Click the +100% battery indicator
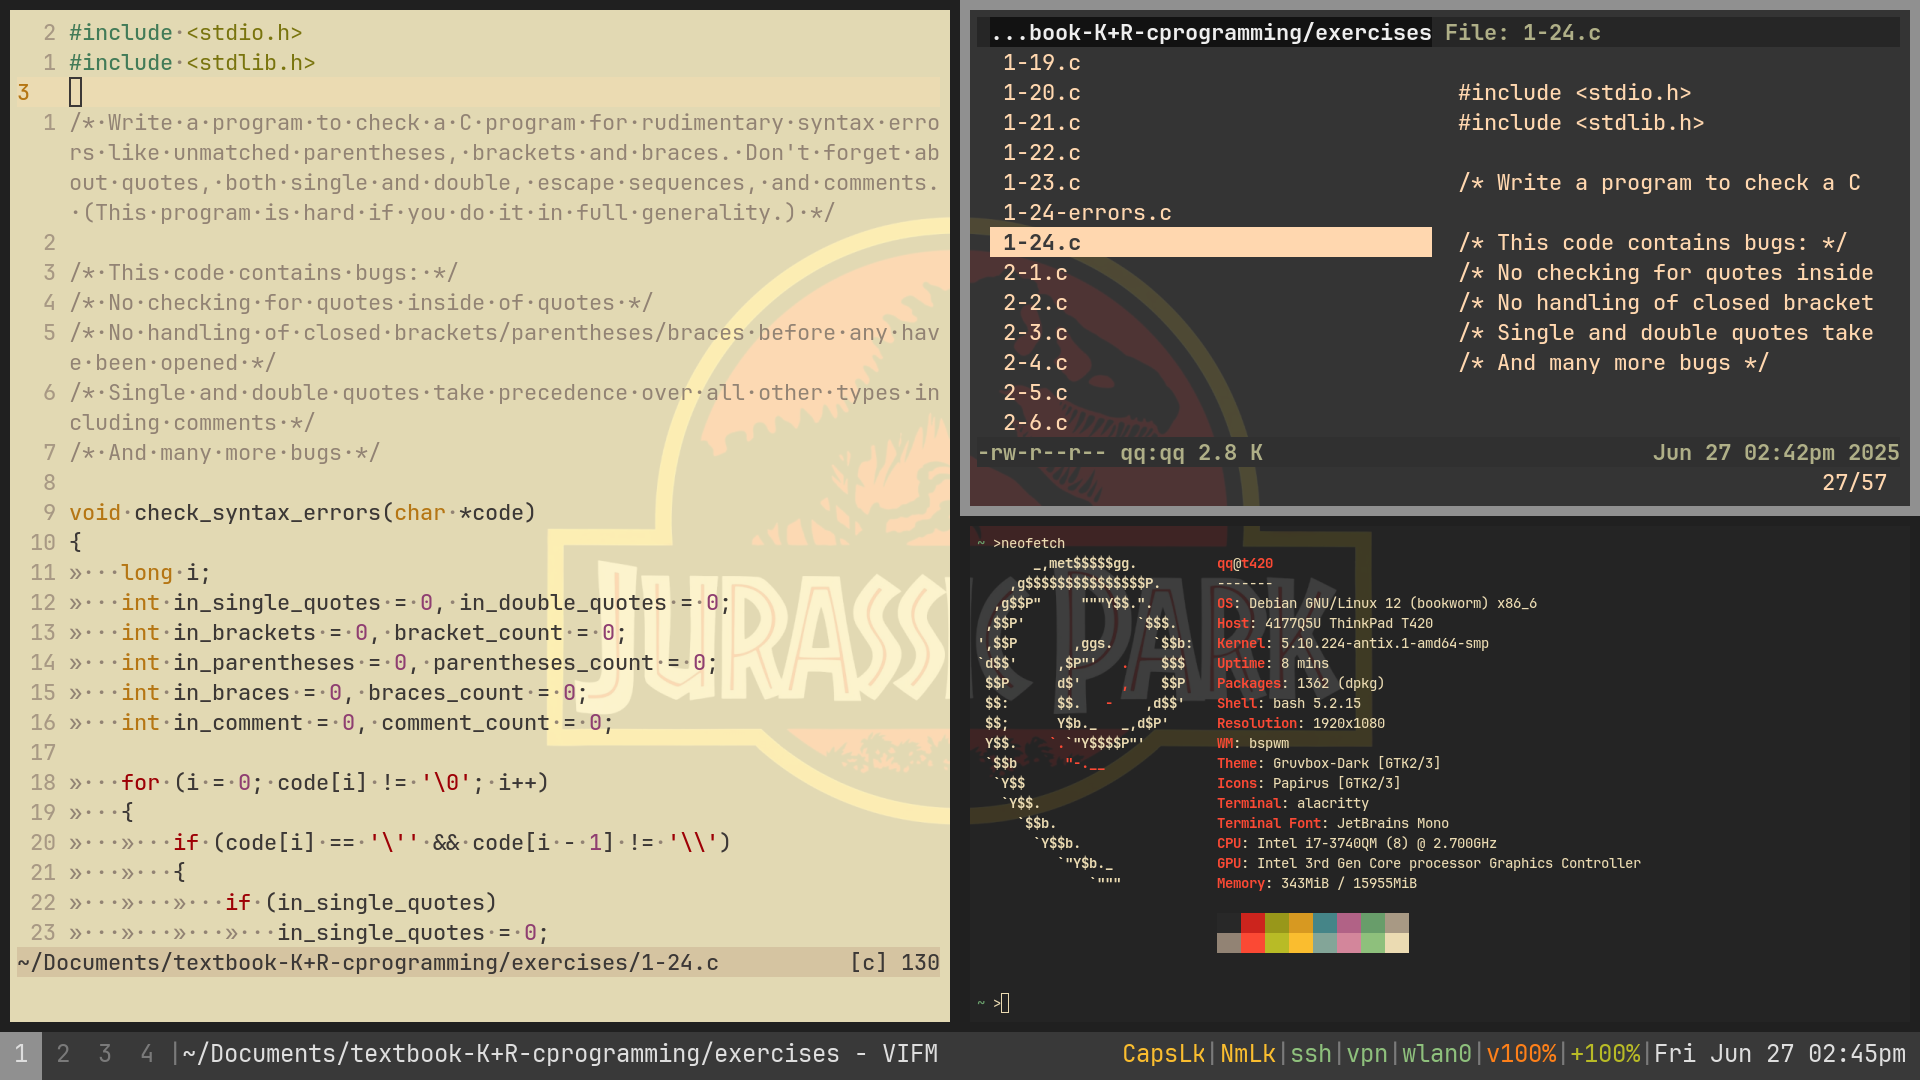1920x1080 pixels. (x=1604, y=1054)
